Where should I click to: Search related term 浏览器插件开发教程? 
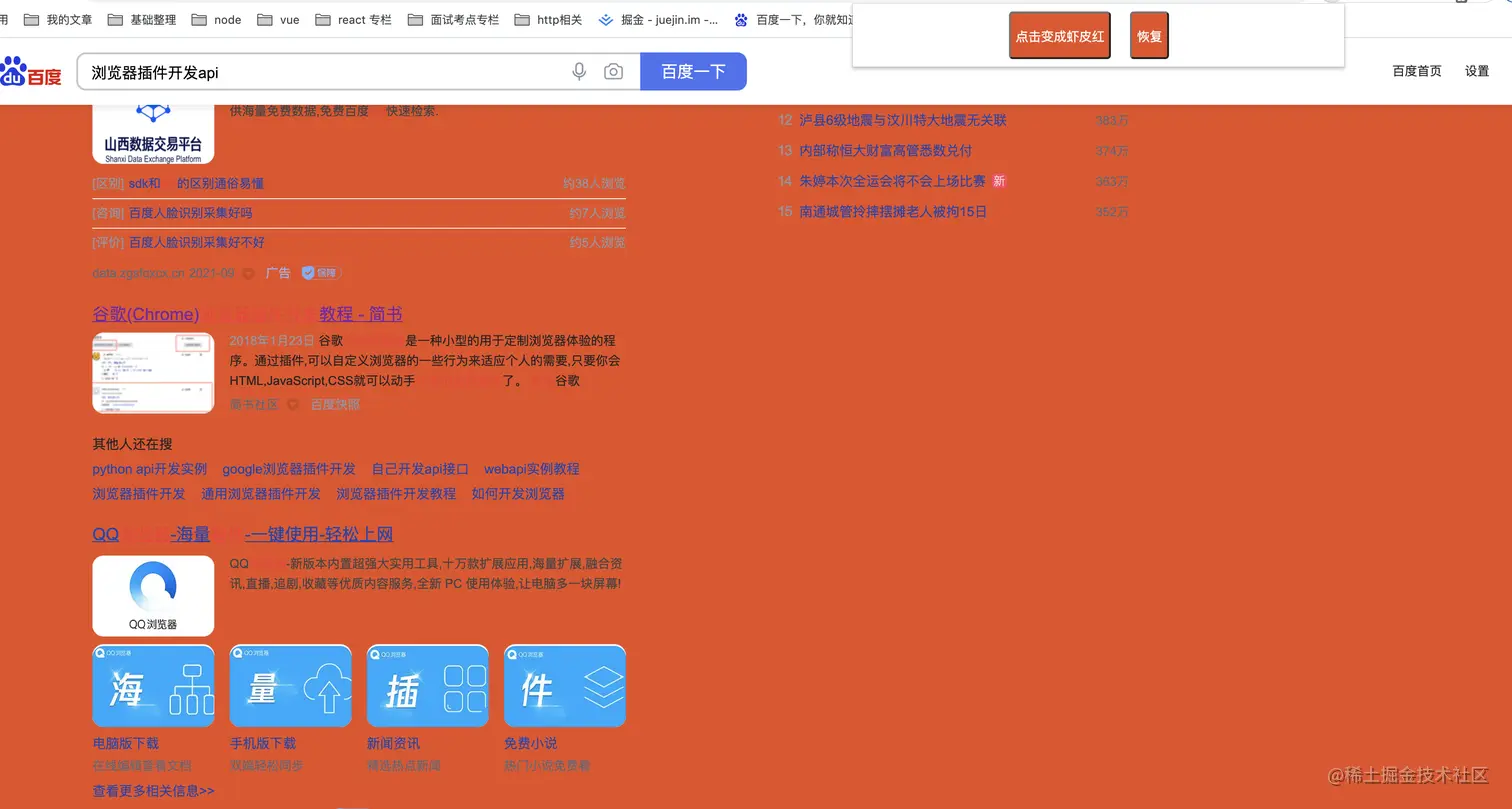[396, 494]
